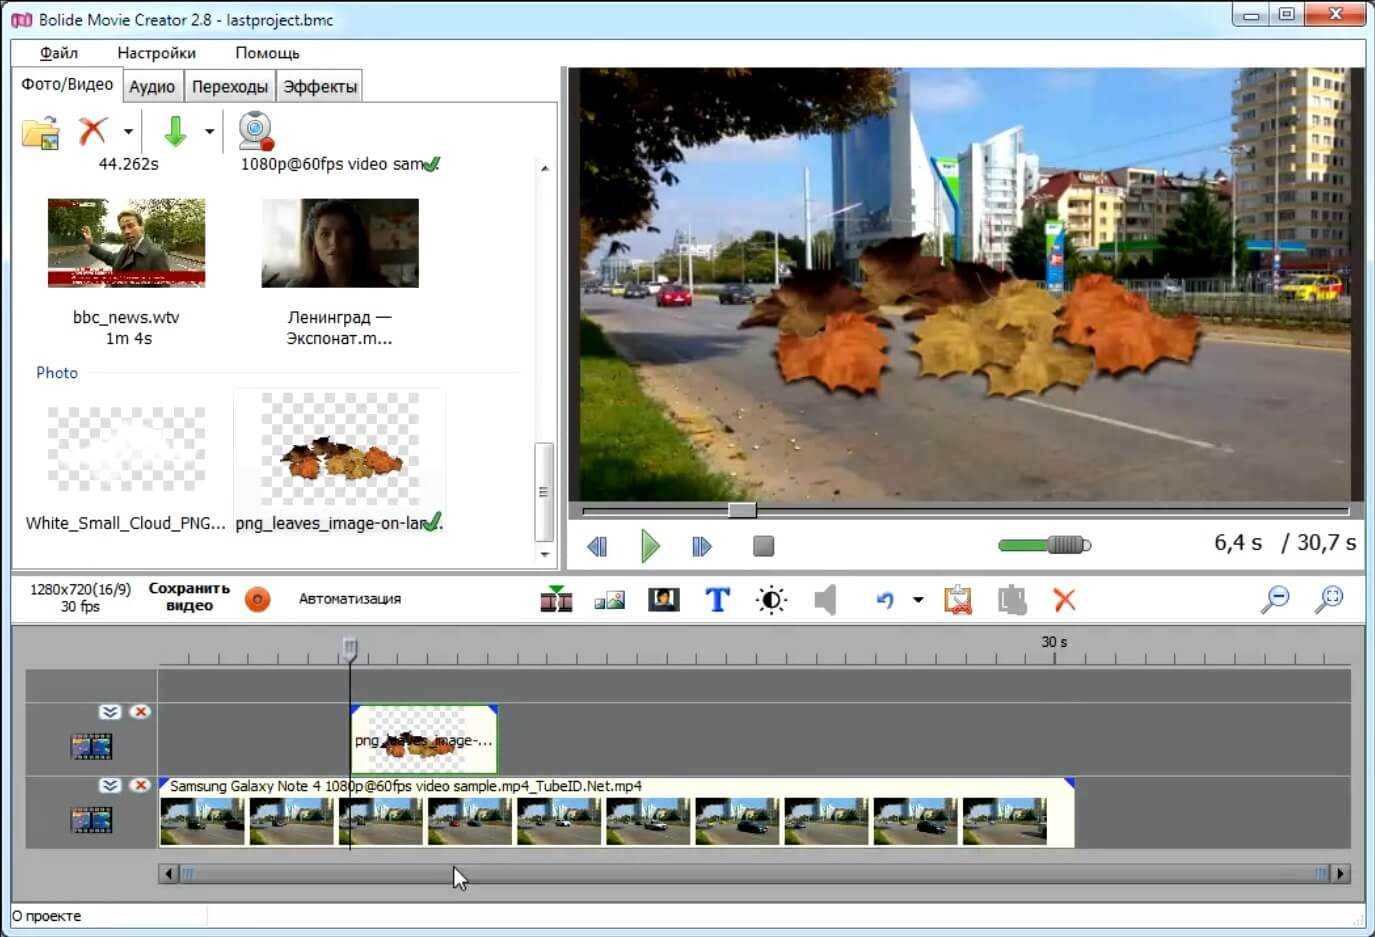Remove the leaves overlay track with its red X

click(x=140, y=712)
